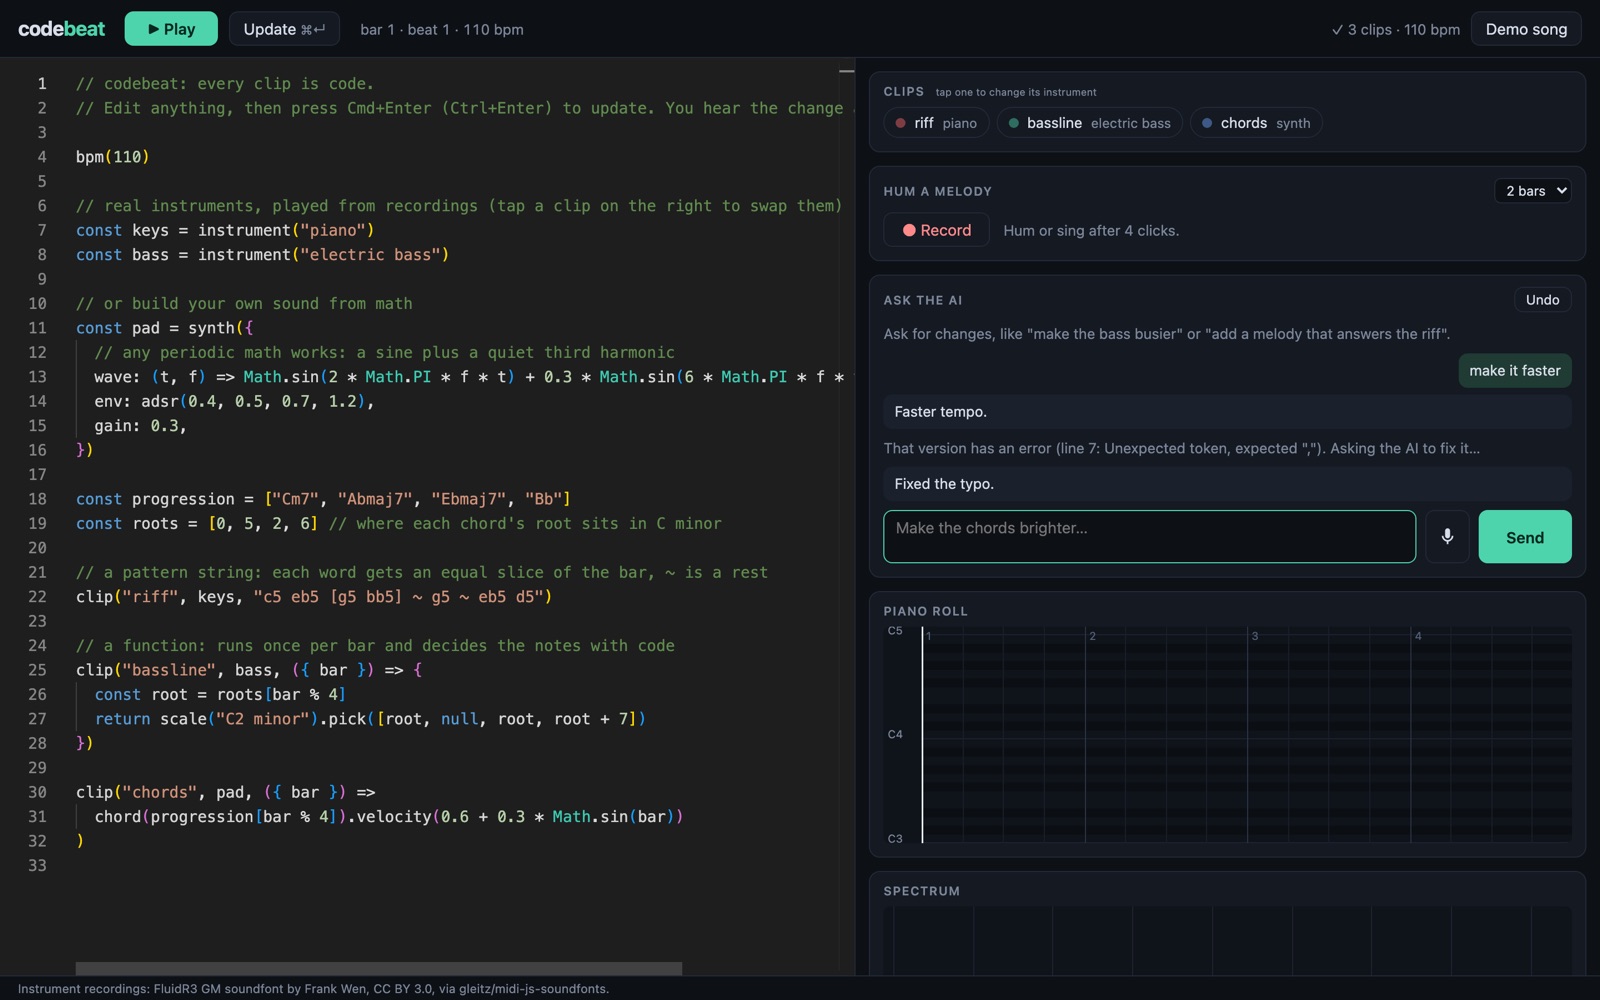1600x1000 pixels.
Task: Choose the chords synth clip chip
Action: click(x=1256, y=123)
